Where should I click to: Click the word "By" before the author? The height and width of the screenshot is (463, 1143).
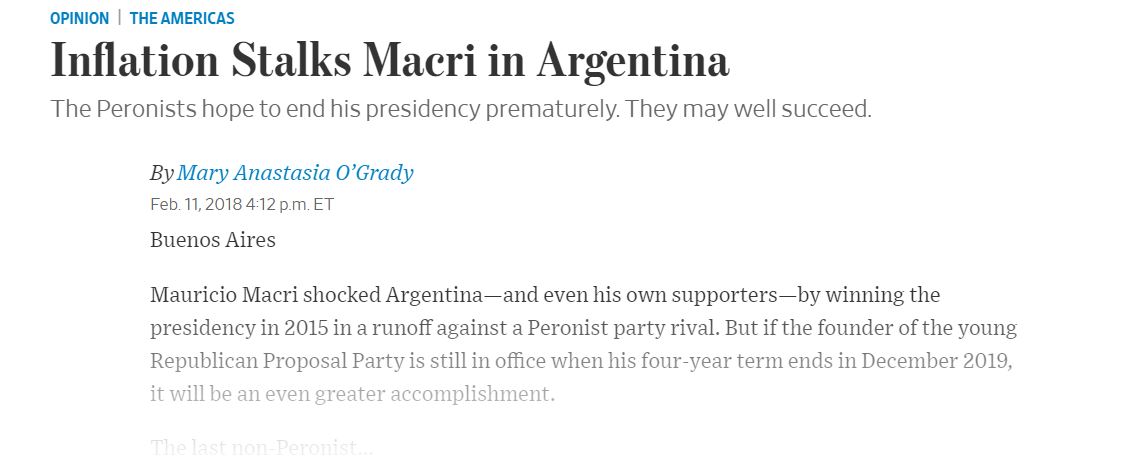pyautogui.click(x=161, y=173)
